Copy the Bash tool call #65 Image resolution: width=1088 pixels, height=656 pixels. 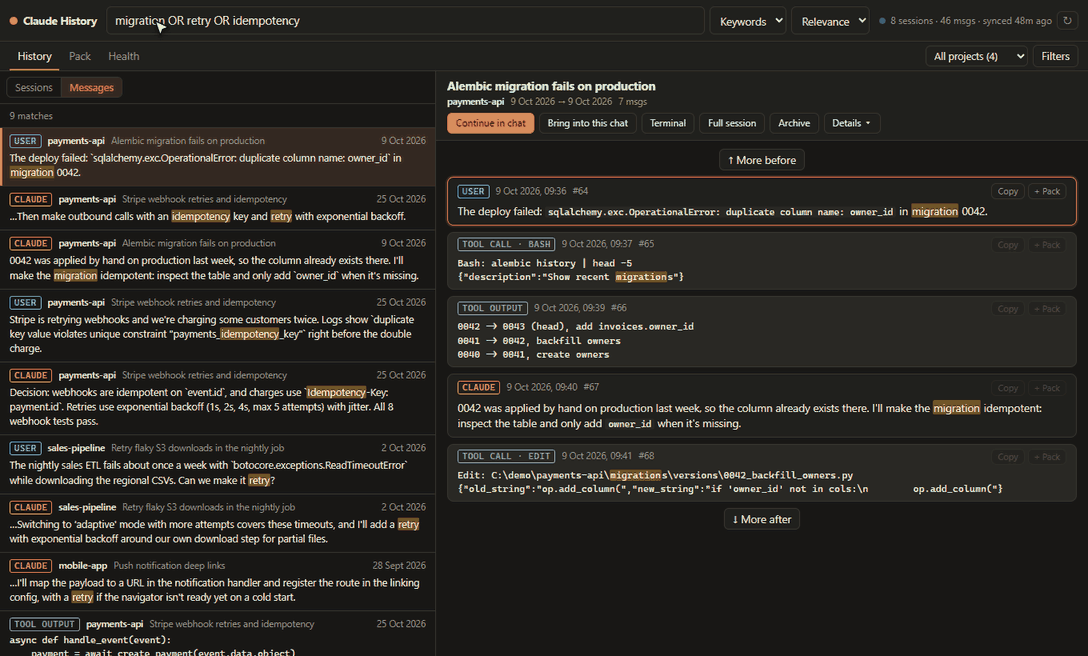[x=1008, y=244]
